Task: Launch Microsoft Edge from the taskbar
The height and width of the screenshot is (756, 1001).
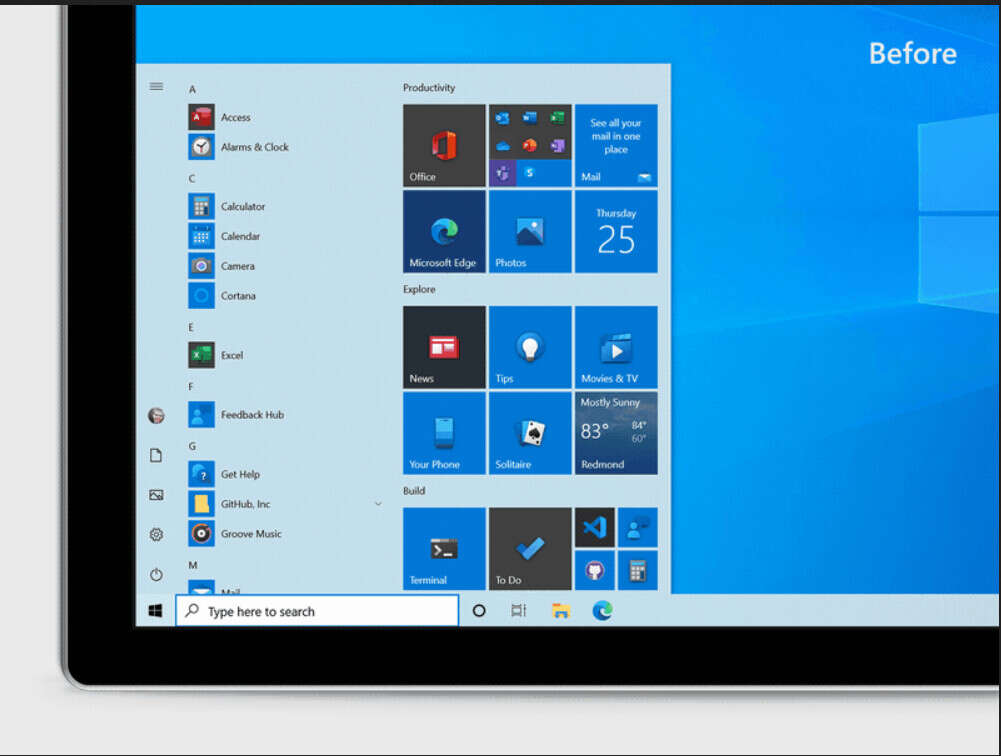Action: coord(601,610)
